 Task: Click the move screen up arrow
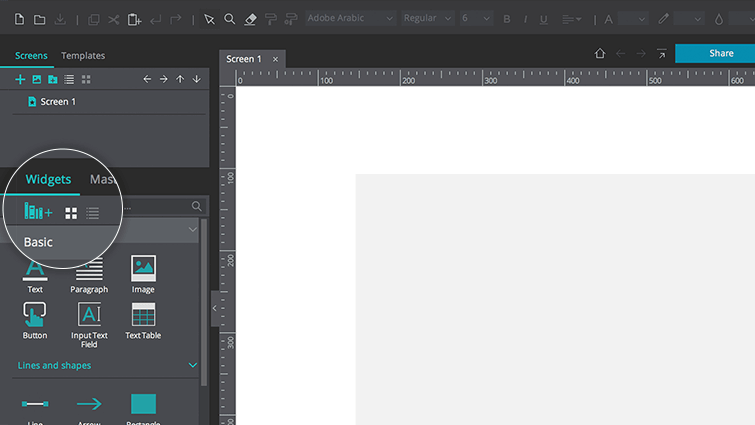pyautogui.click(x=180, y=79)
